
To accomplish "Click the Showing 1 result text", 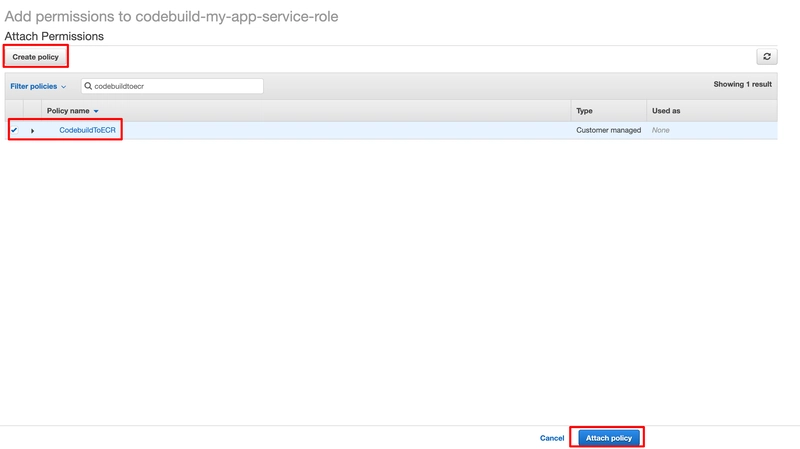I will click(x=742, y=85).
